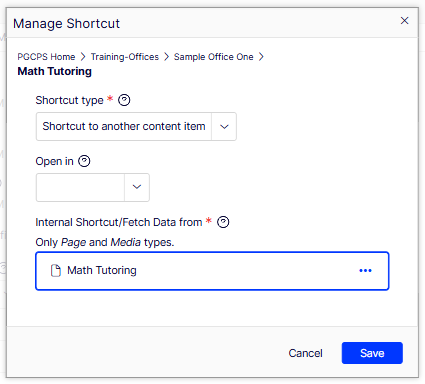This screenshot has height=384, width=425.
Task: Click the Math Tutoring breadcrumb title
Action: (54, 71)
